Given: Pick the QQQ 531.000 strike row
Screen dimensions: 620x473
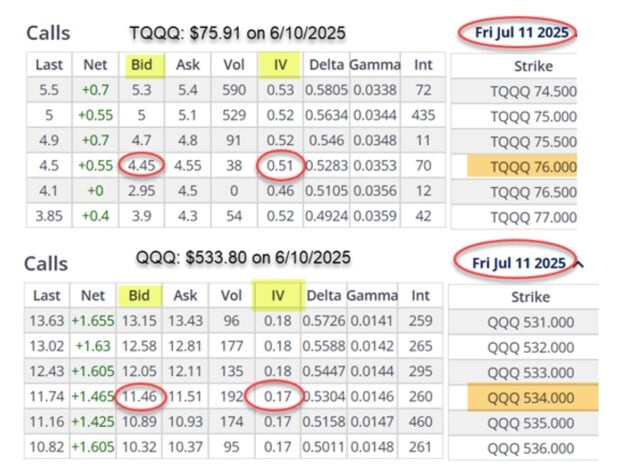Looking at the screenshot, I should (530, 320).
